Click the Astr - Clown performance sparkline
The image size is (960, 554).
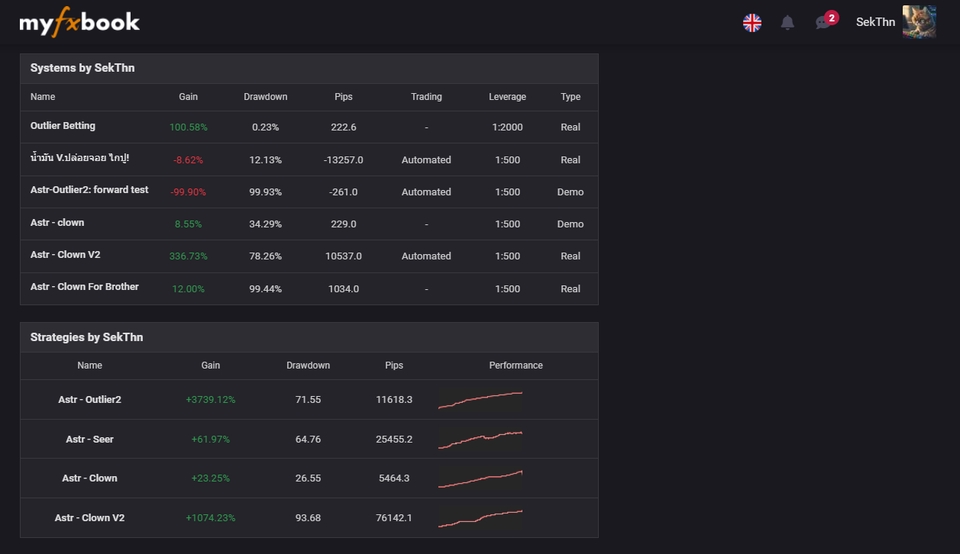coord(481,479)
